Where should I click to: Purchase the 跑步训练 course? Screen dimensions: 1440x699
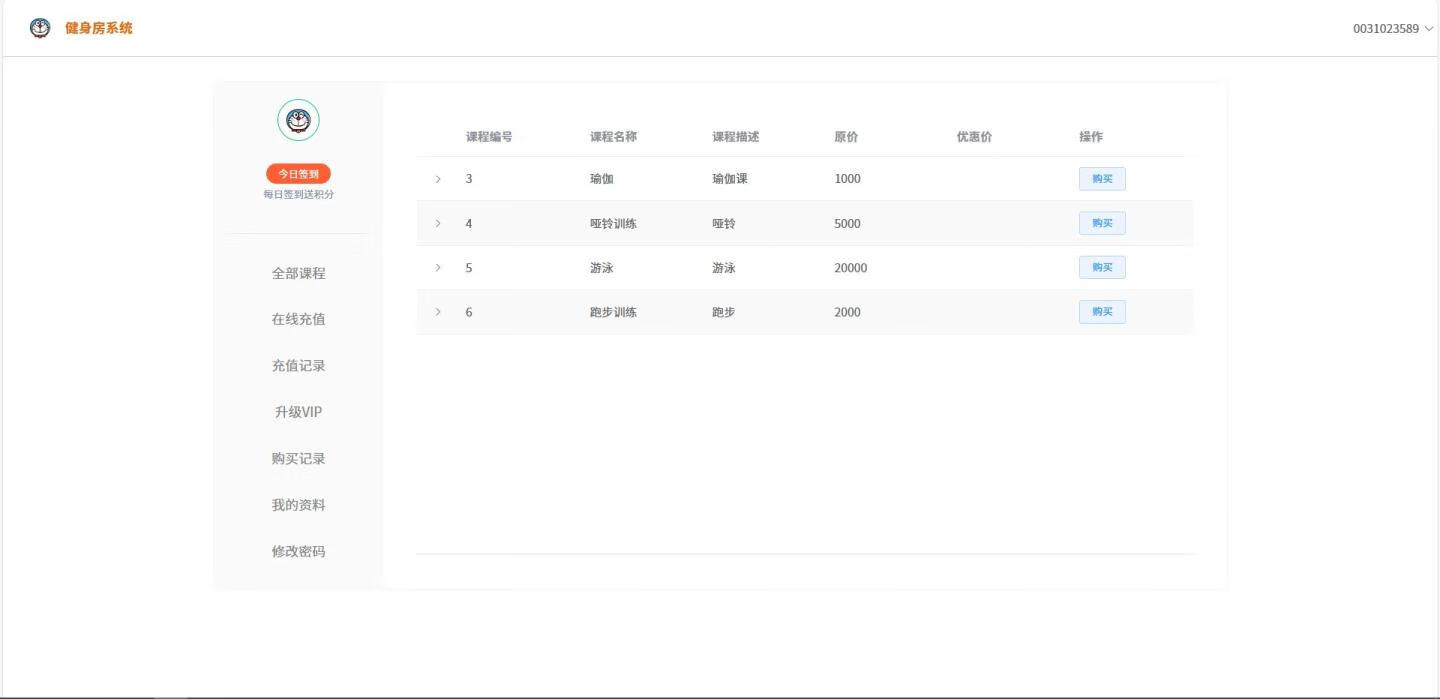1102,312
